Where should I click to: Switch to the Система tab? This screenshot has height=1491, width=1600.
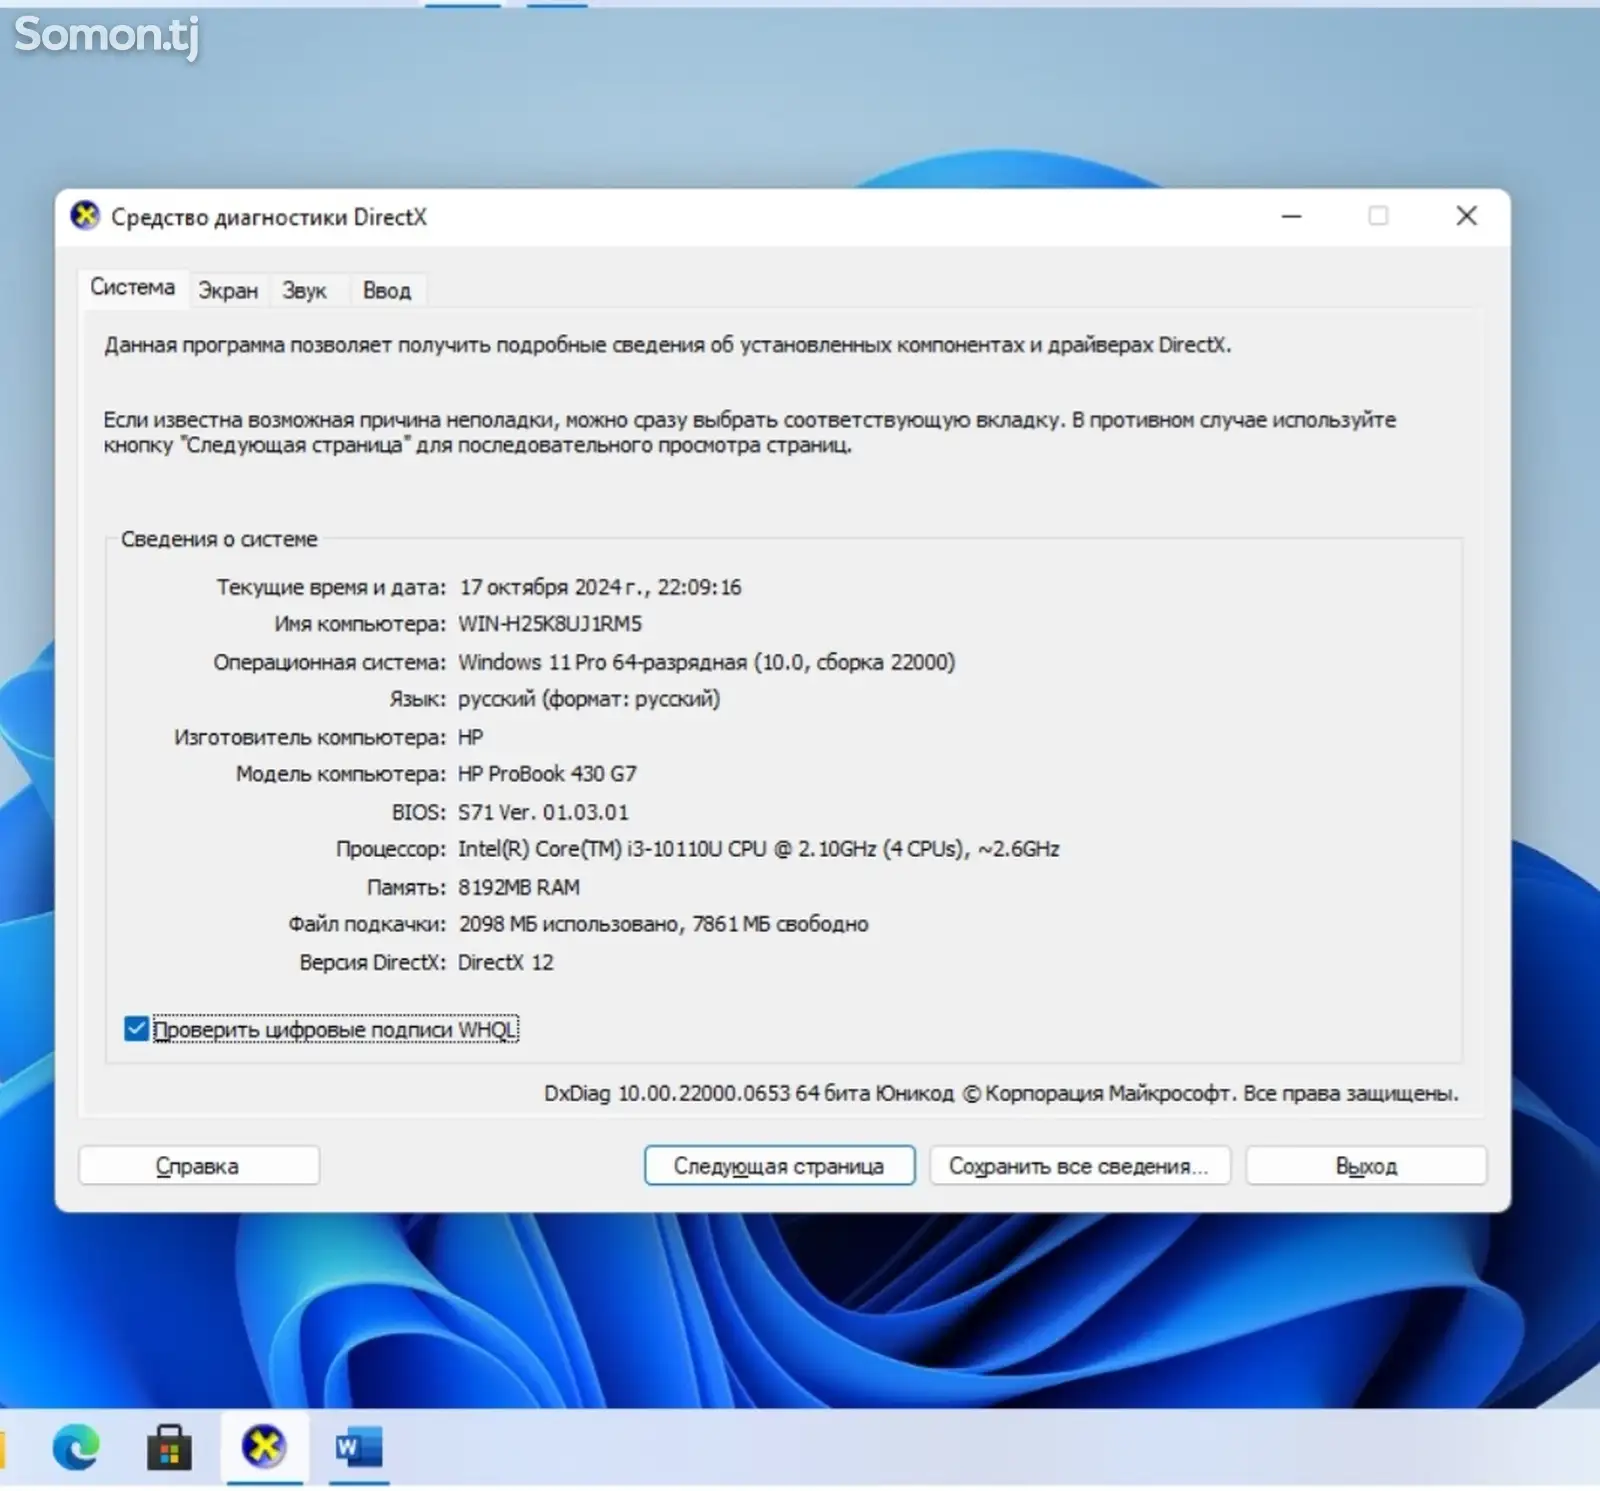point(132,288)
